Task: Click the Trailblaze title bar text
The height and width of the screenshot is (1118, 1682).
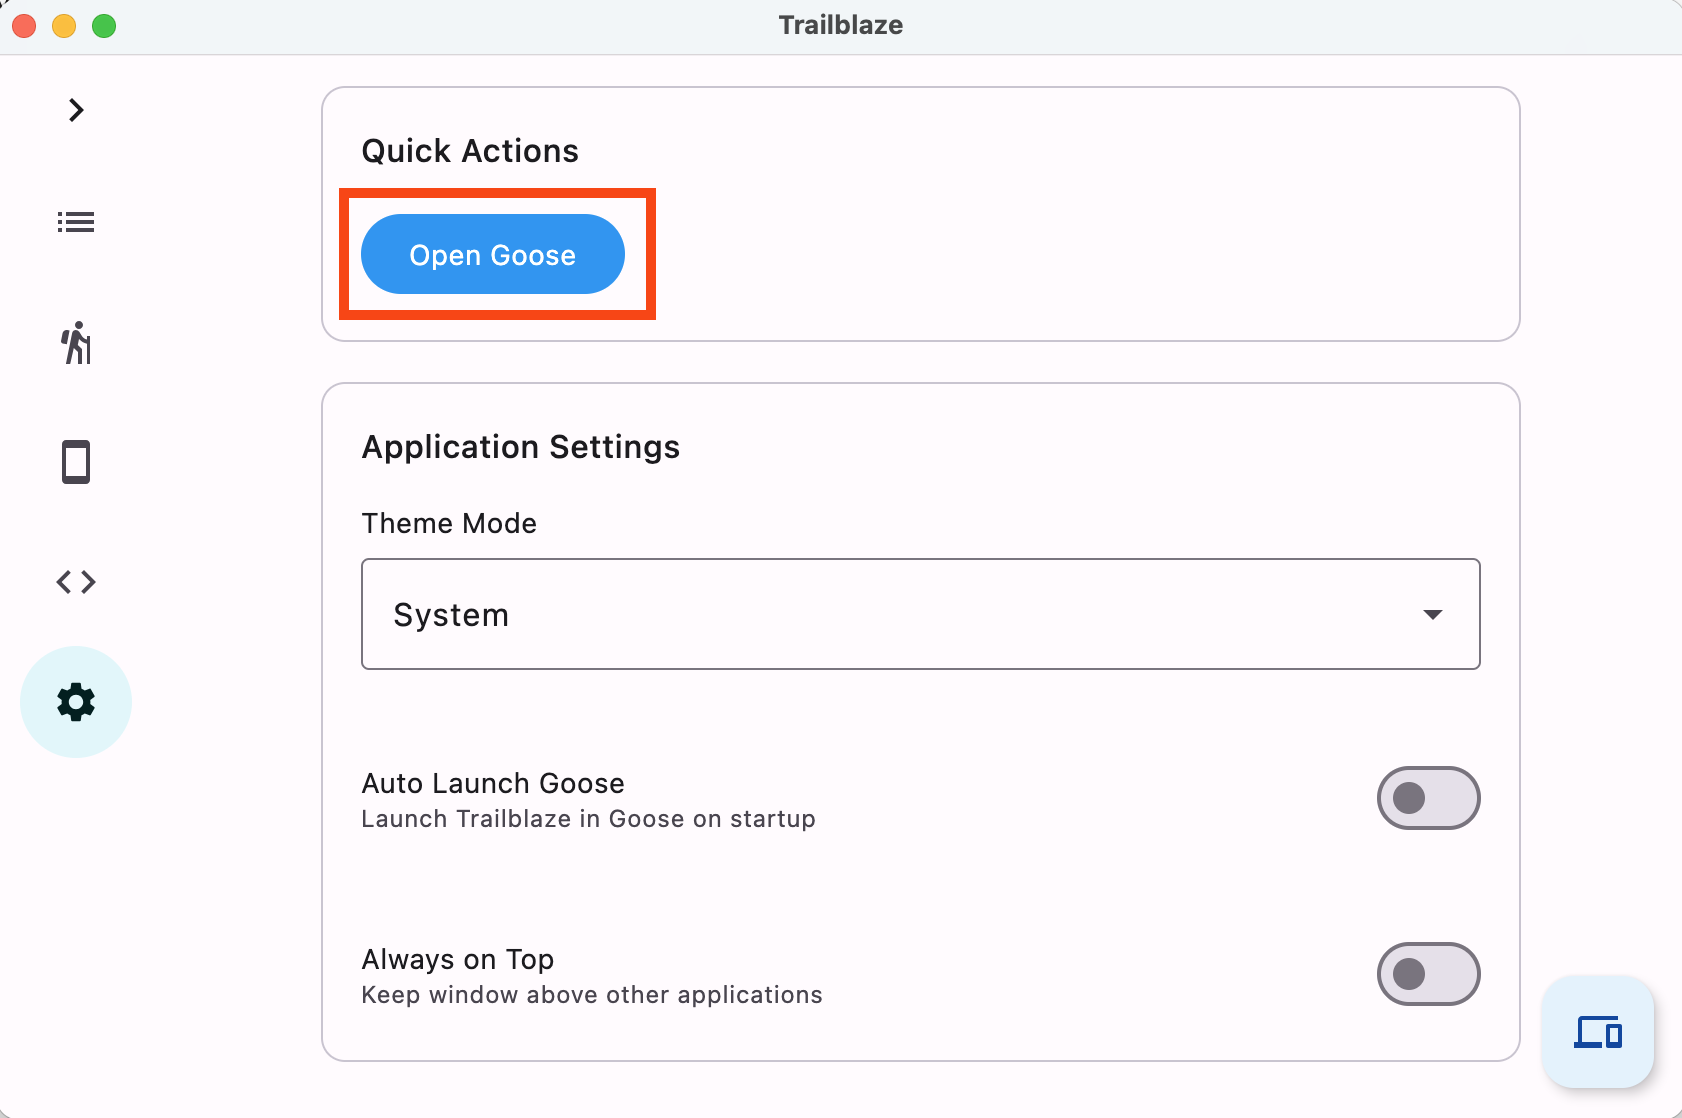Action: [840, 25]
